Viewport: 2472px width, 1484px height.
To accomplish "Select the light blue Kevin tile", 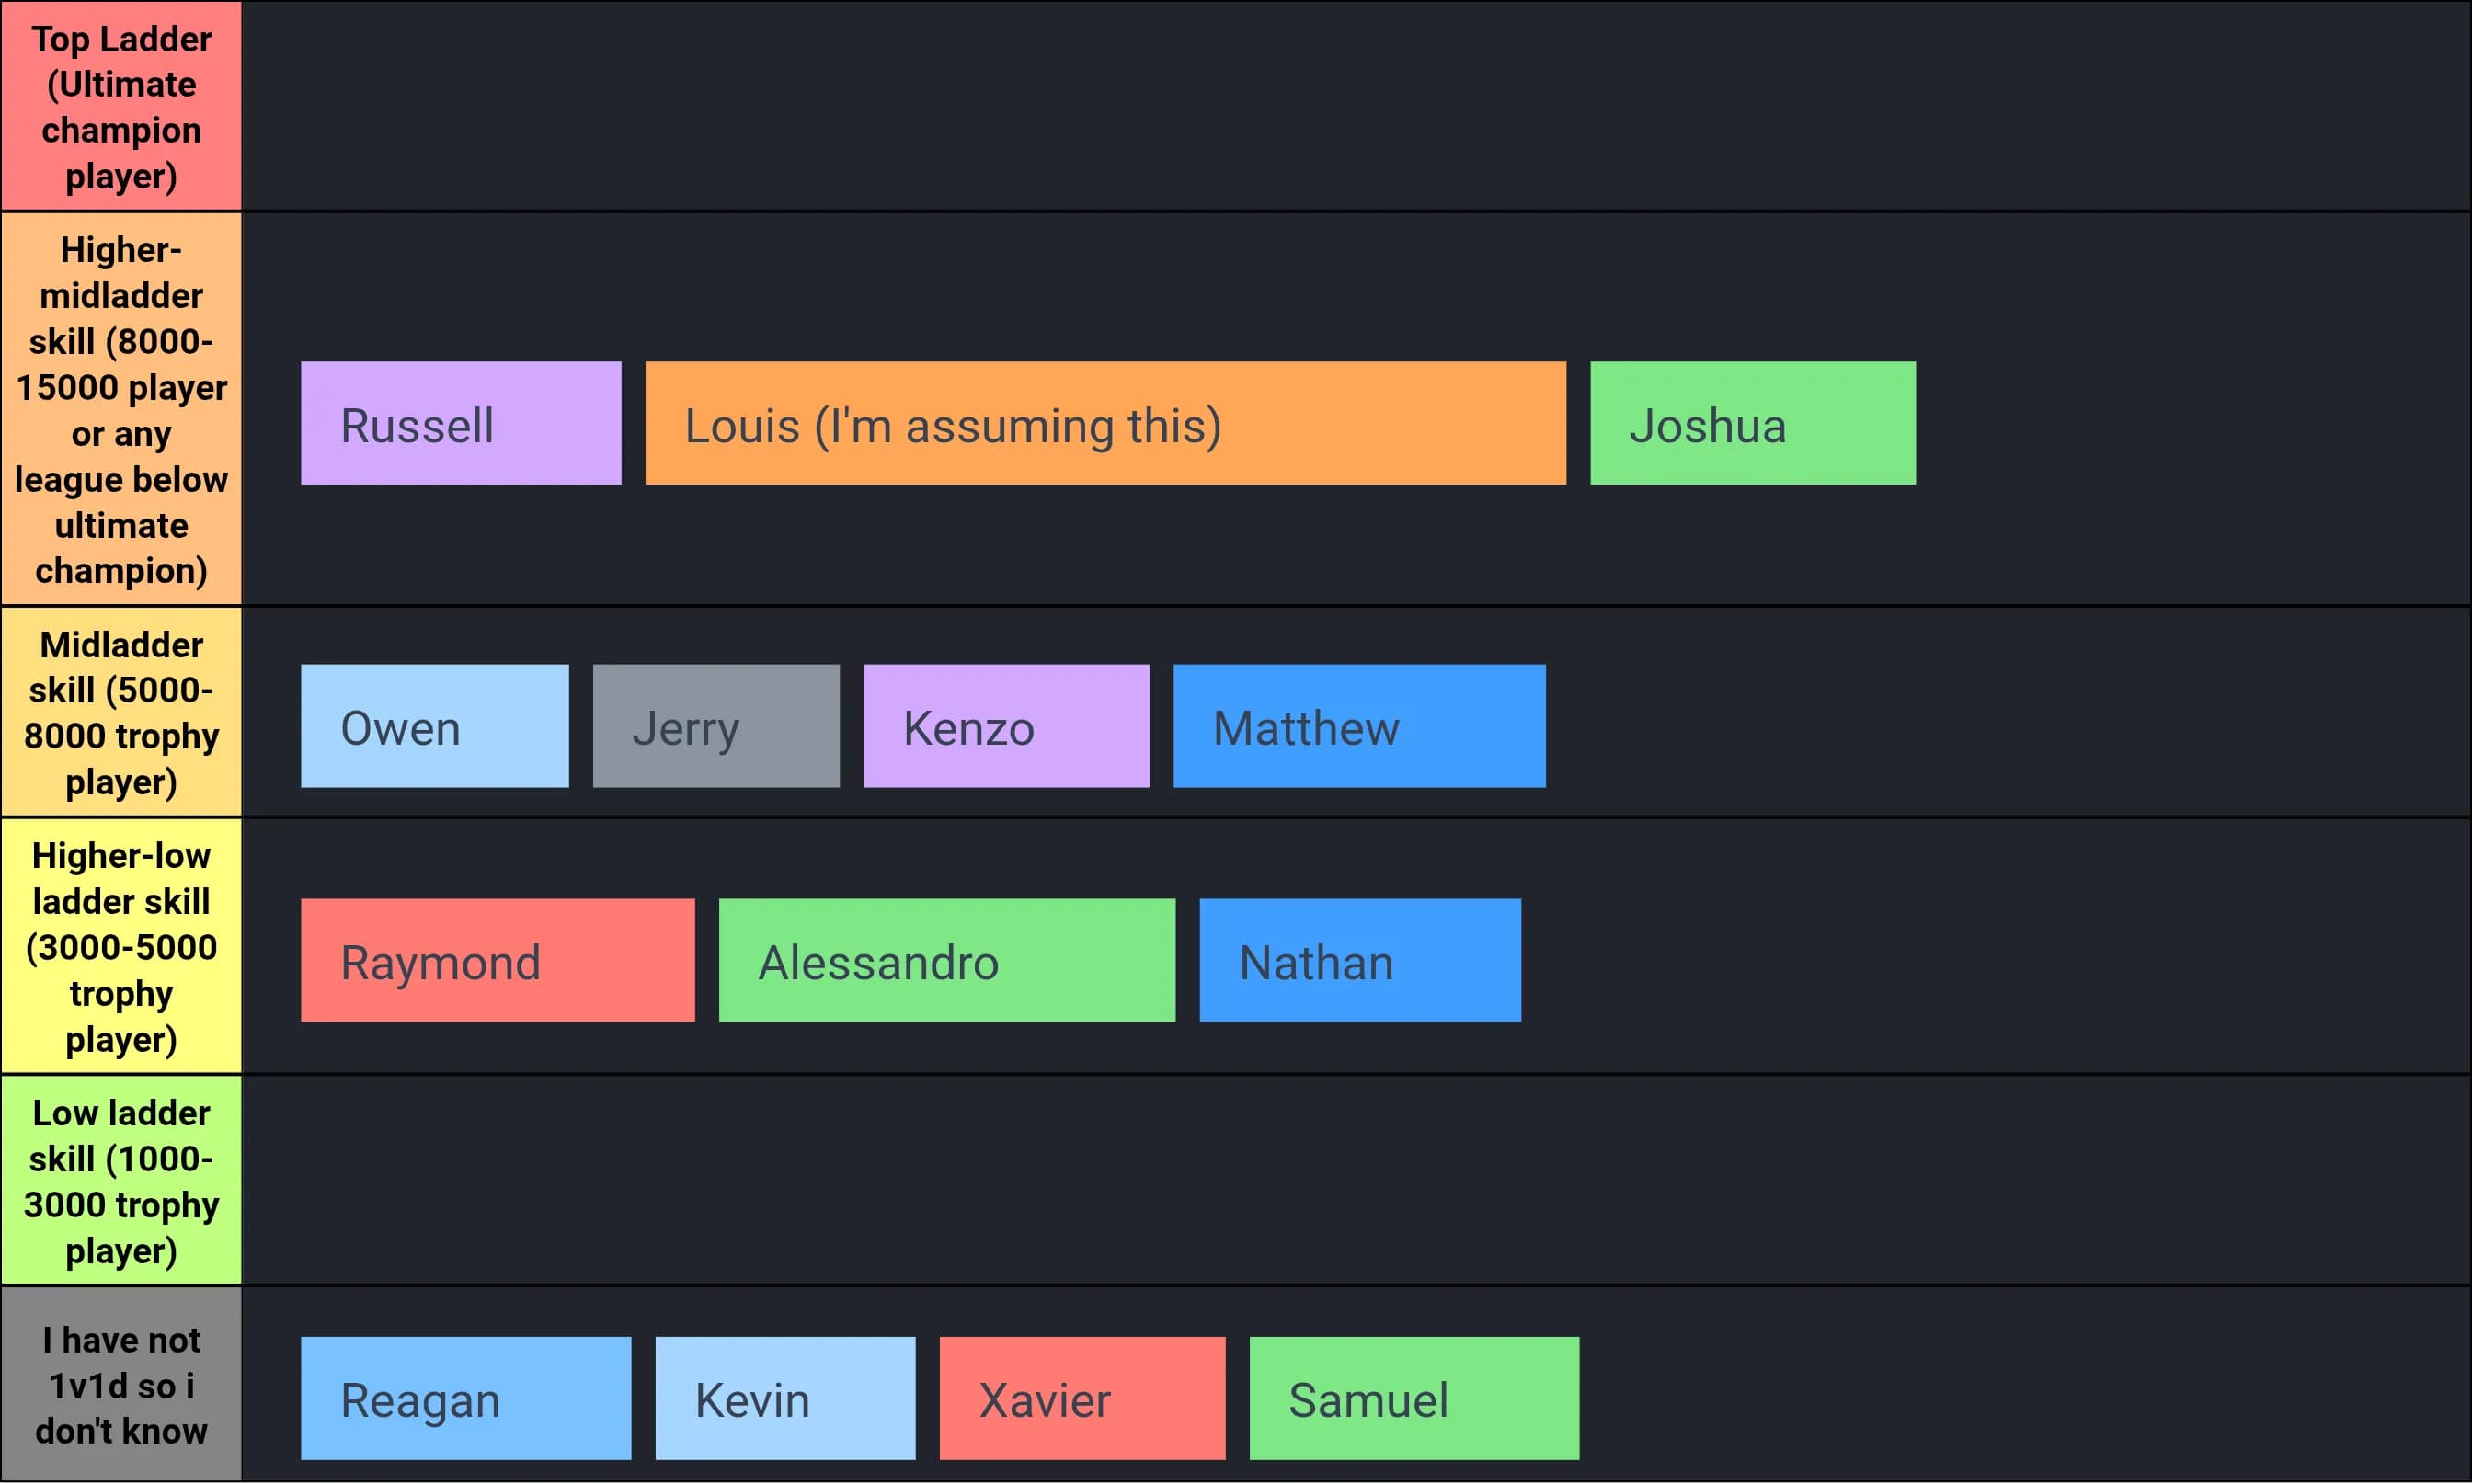I will point(785,1398).
